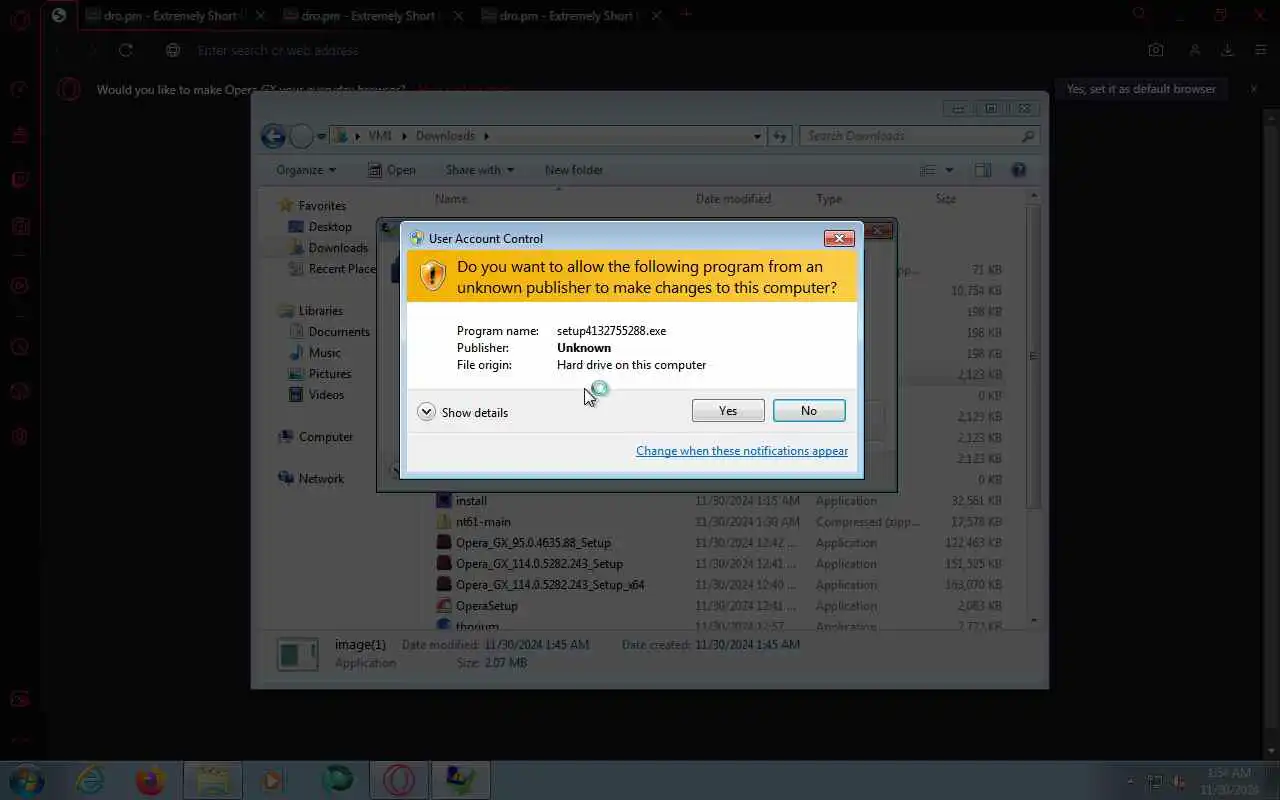Click the Explorer forward navigation button
Viewport: 1280px width, 800px height.
coord(301,136)
